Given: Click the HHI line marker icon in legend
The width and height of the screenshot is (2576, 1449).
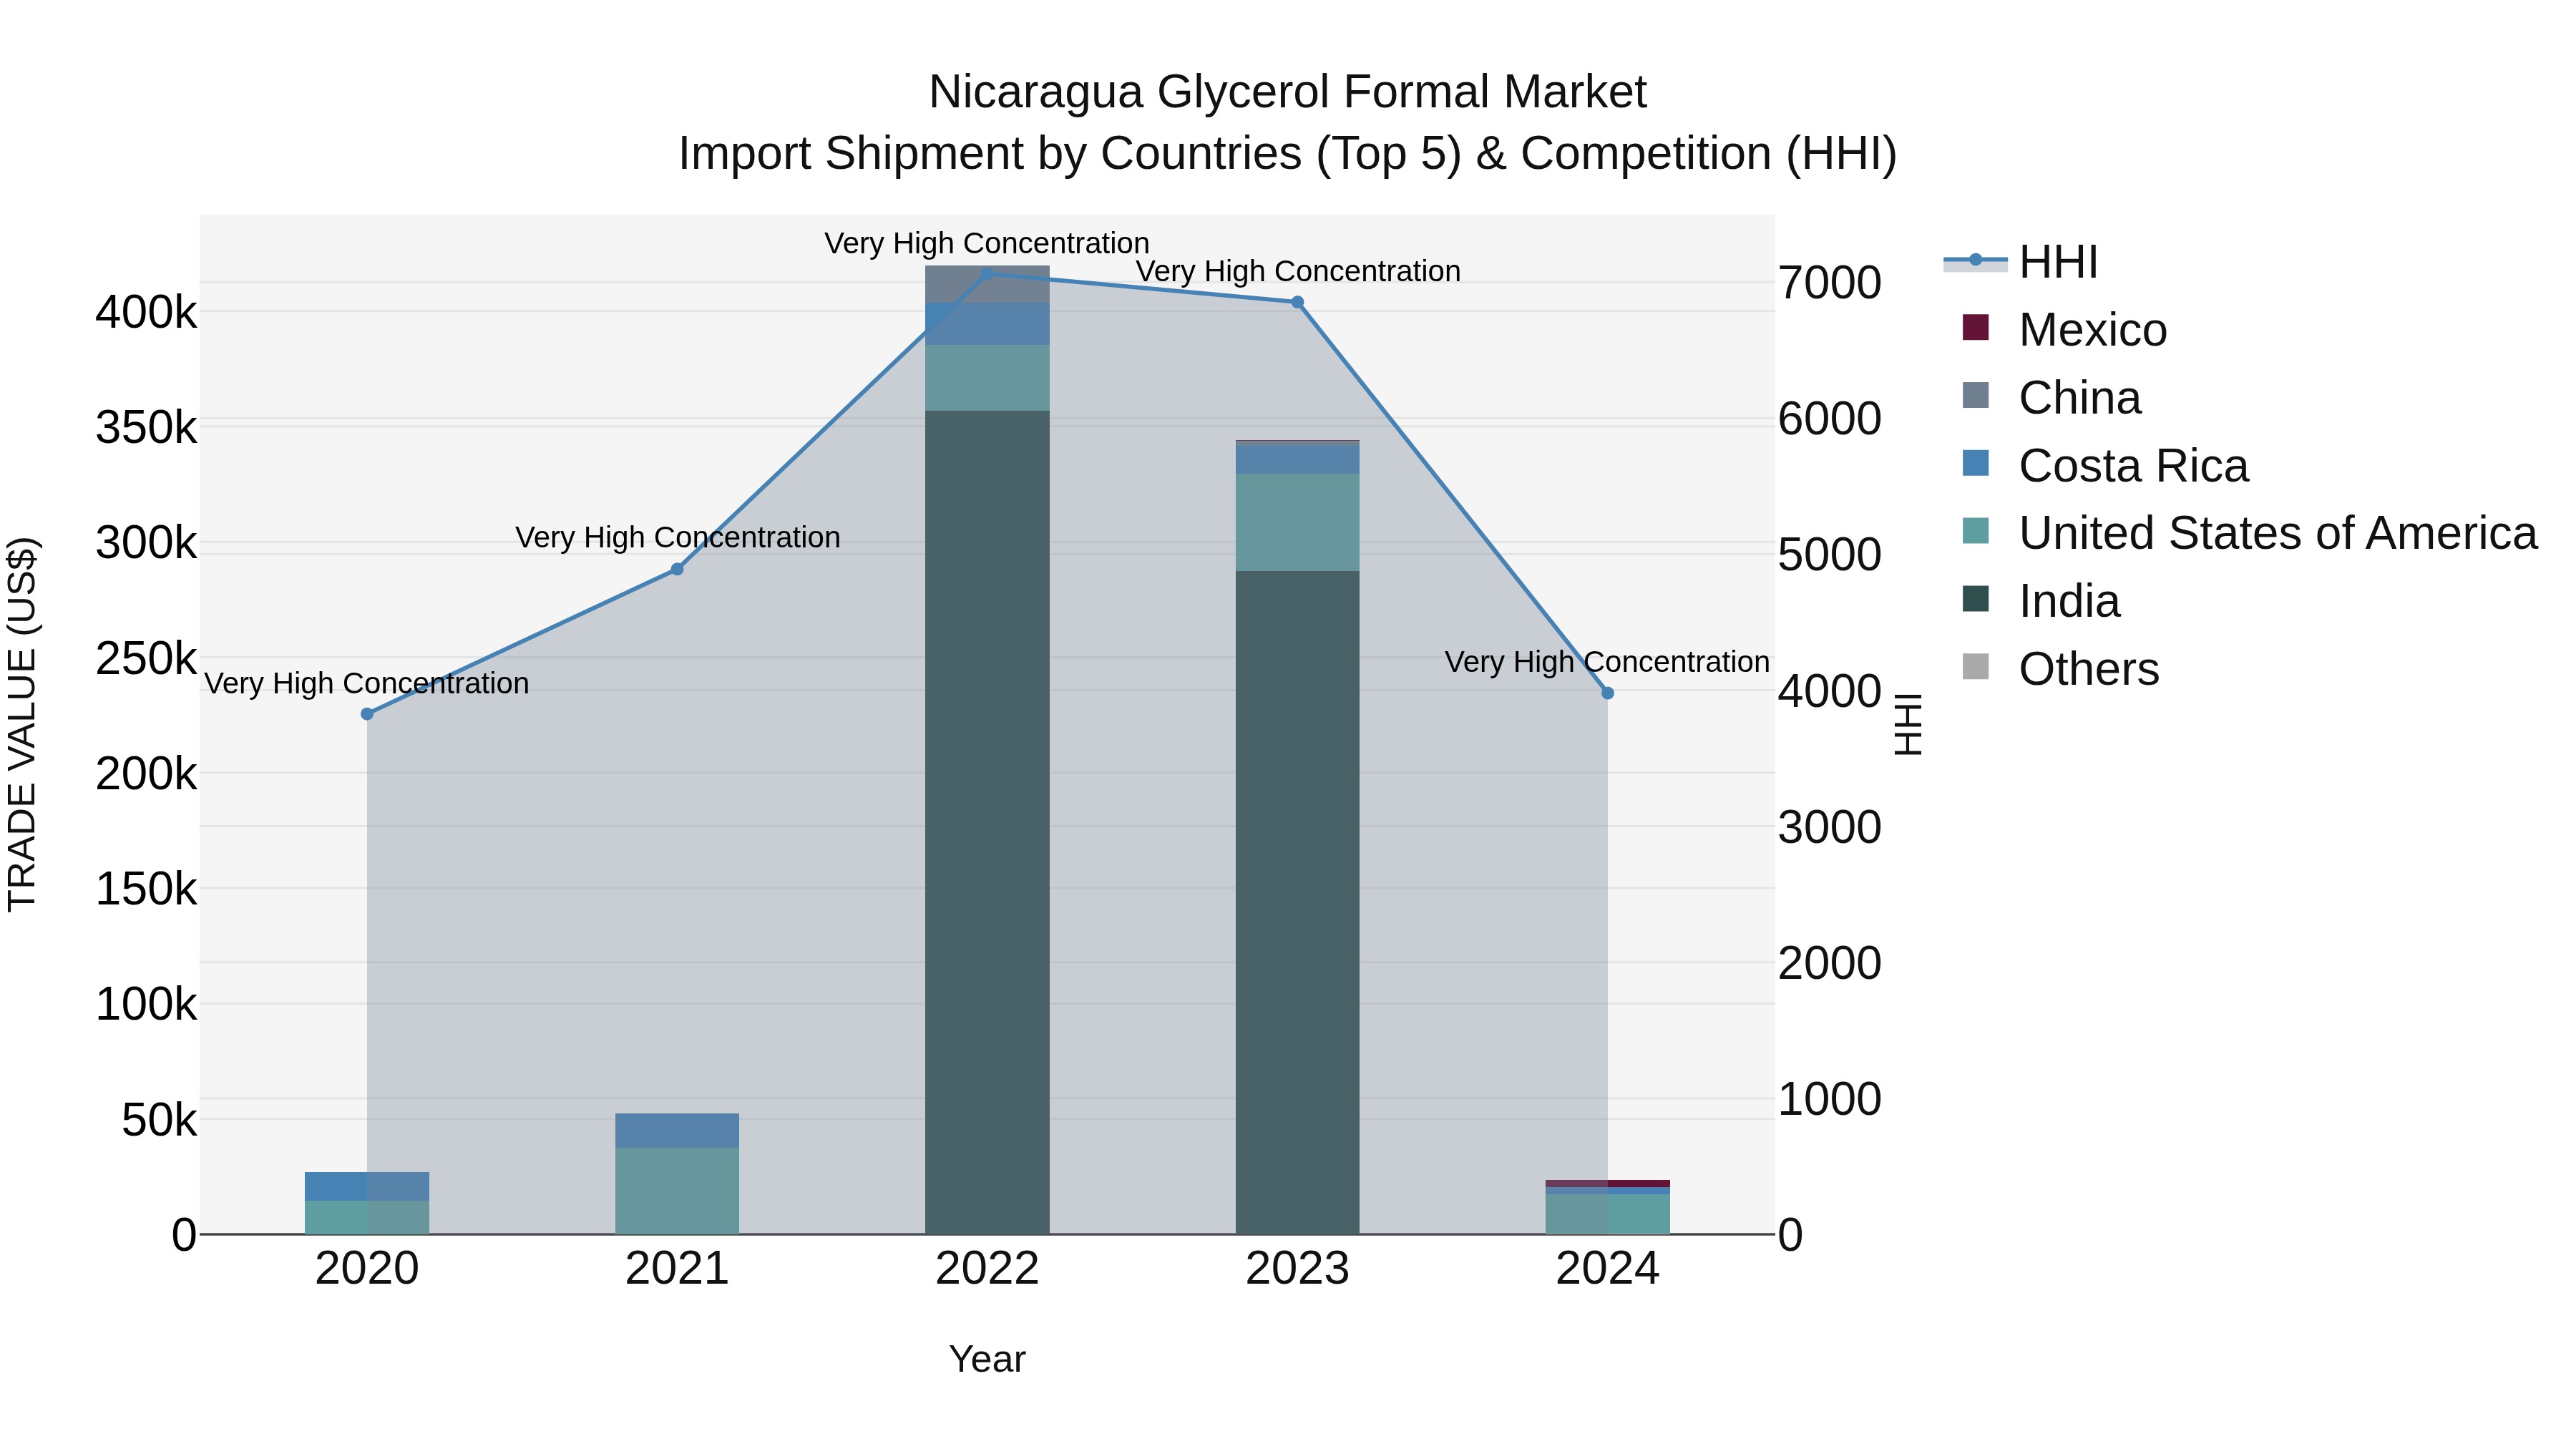Looking at the screenshot, I should [x=1975, y=261].
